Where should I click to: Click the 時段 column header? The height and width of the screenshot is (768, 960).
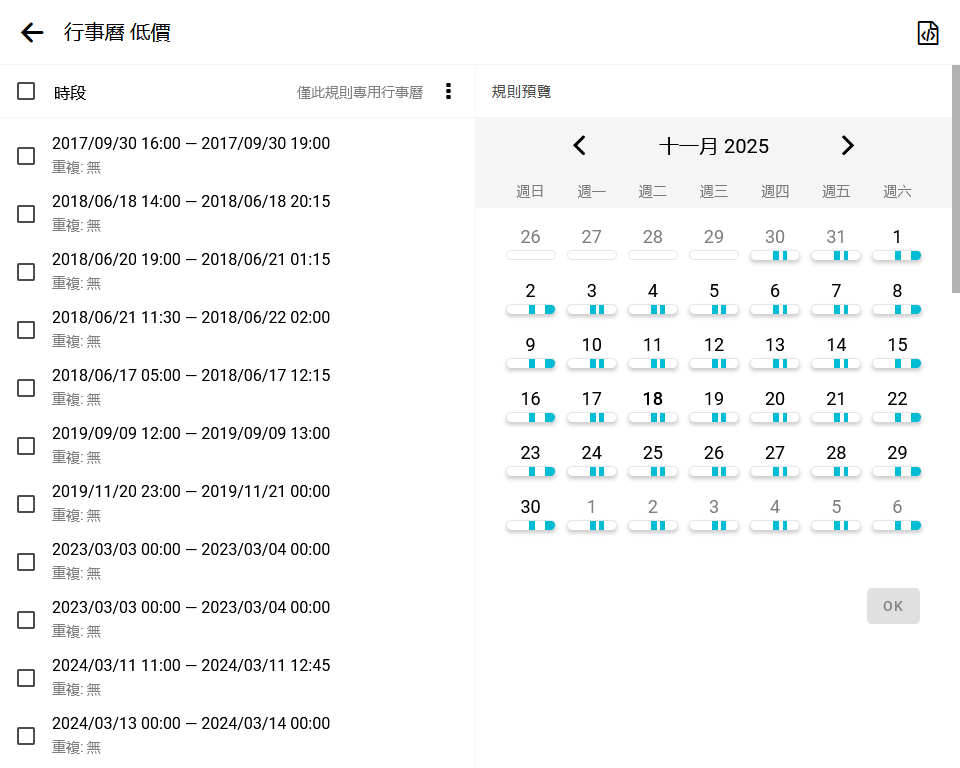70,93
